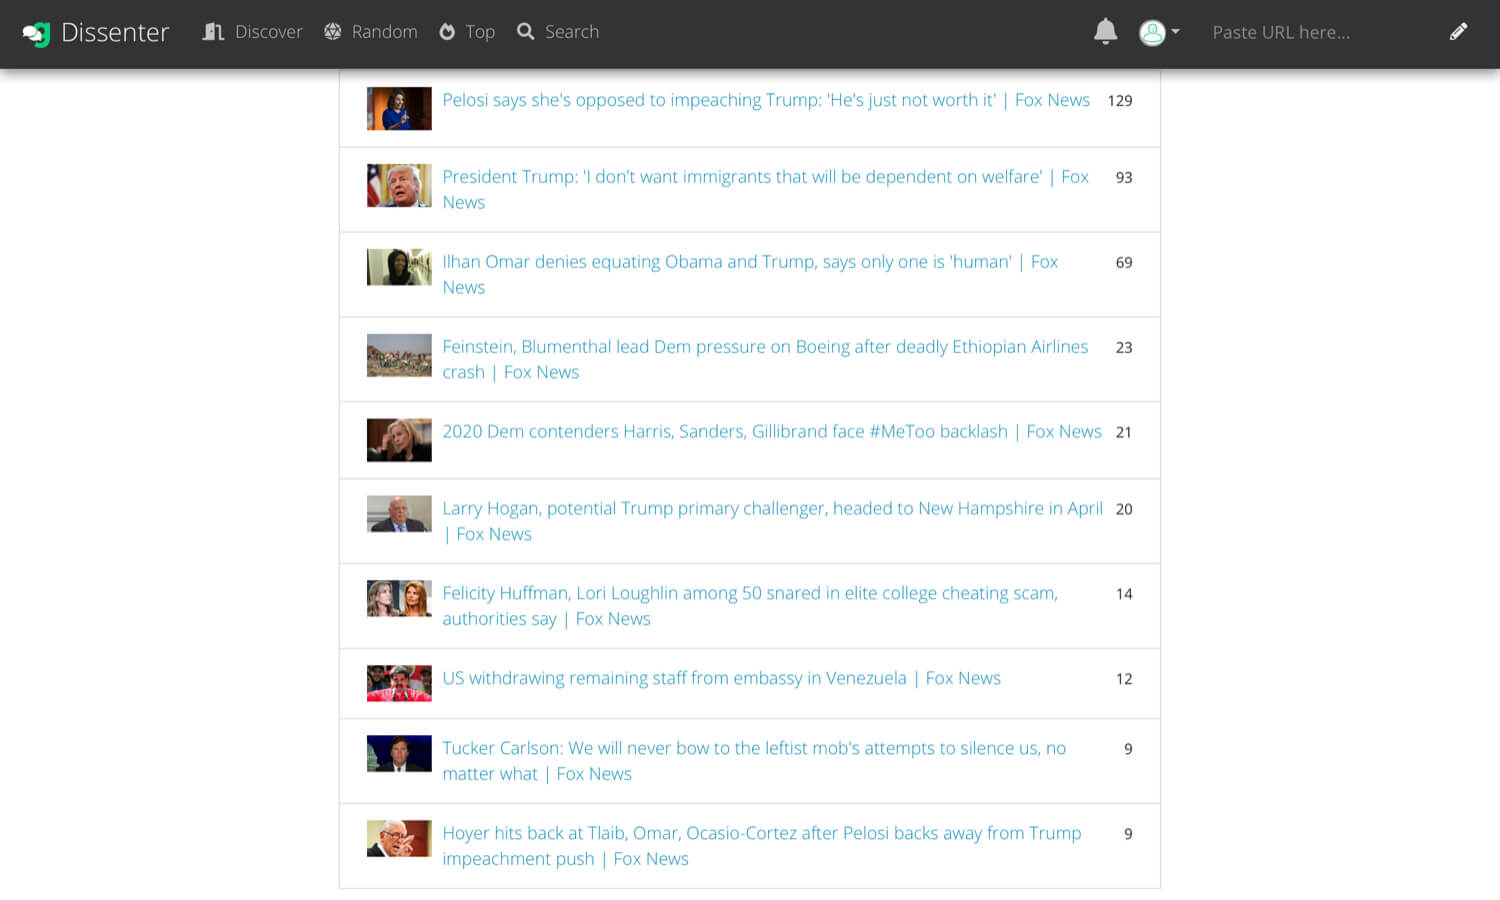Click the Hoyer article thumbnail
Image resolution: width=1500 pixels, height=900 pixels.
click(x=399, y=839)
